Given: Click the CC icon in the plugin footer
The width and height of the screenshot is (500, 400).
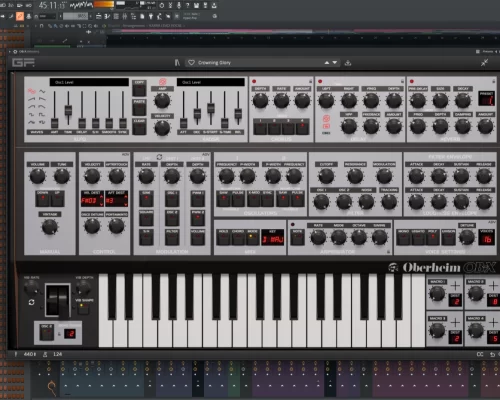Looking at the screenshot, I should click(480, 354).
